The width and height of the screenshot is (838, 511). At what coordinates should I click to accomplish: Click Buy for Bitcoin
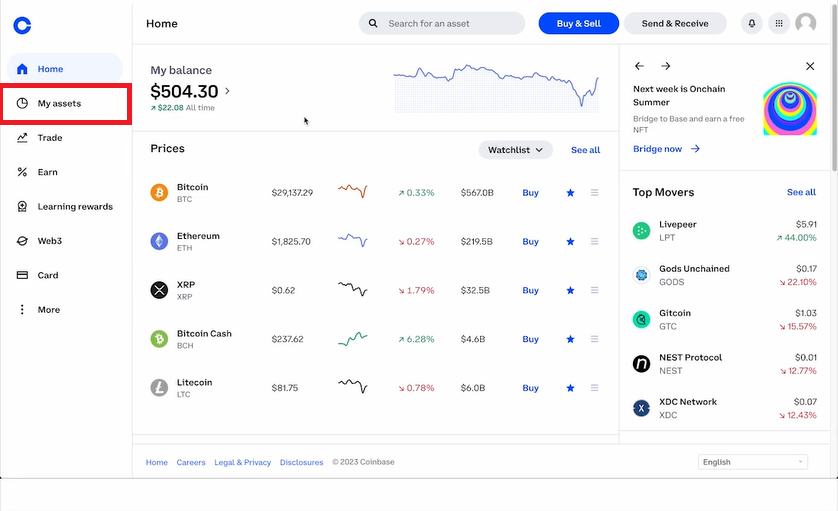pyautogui.click(x=530, y=192)
